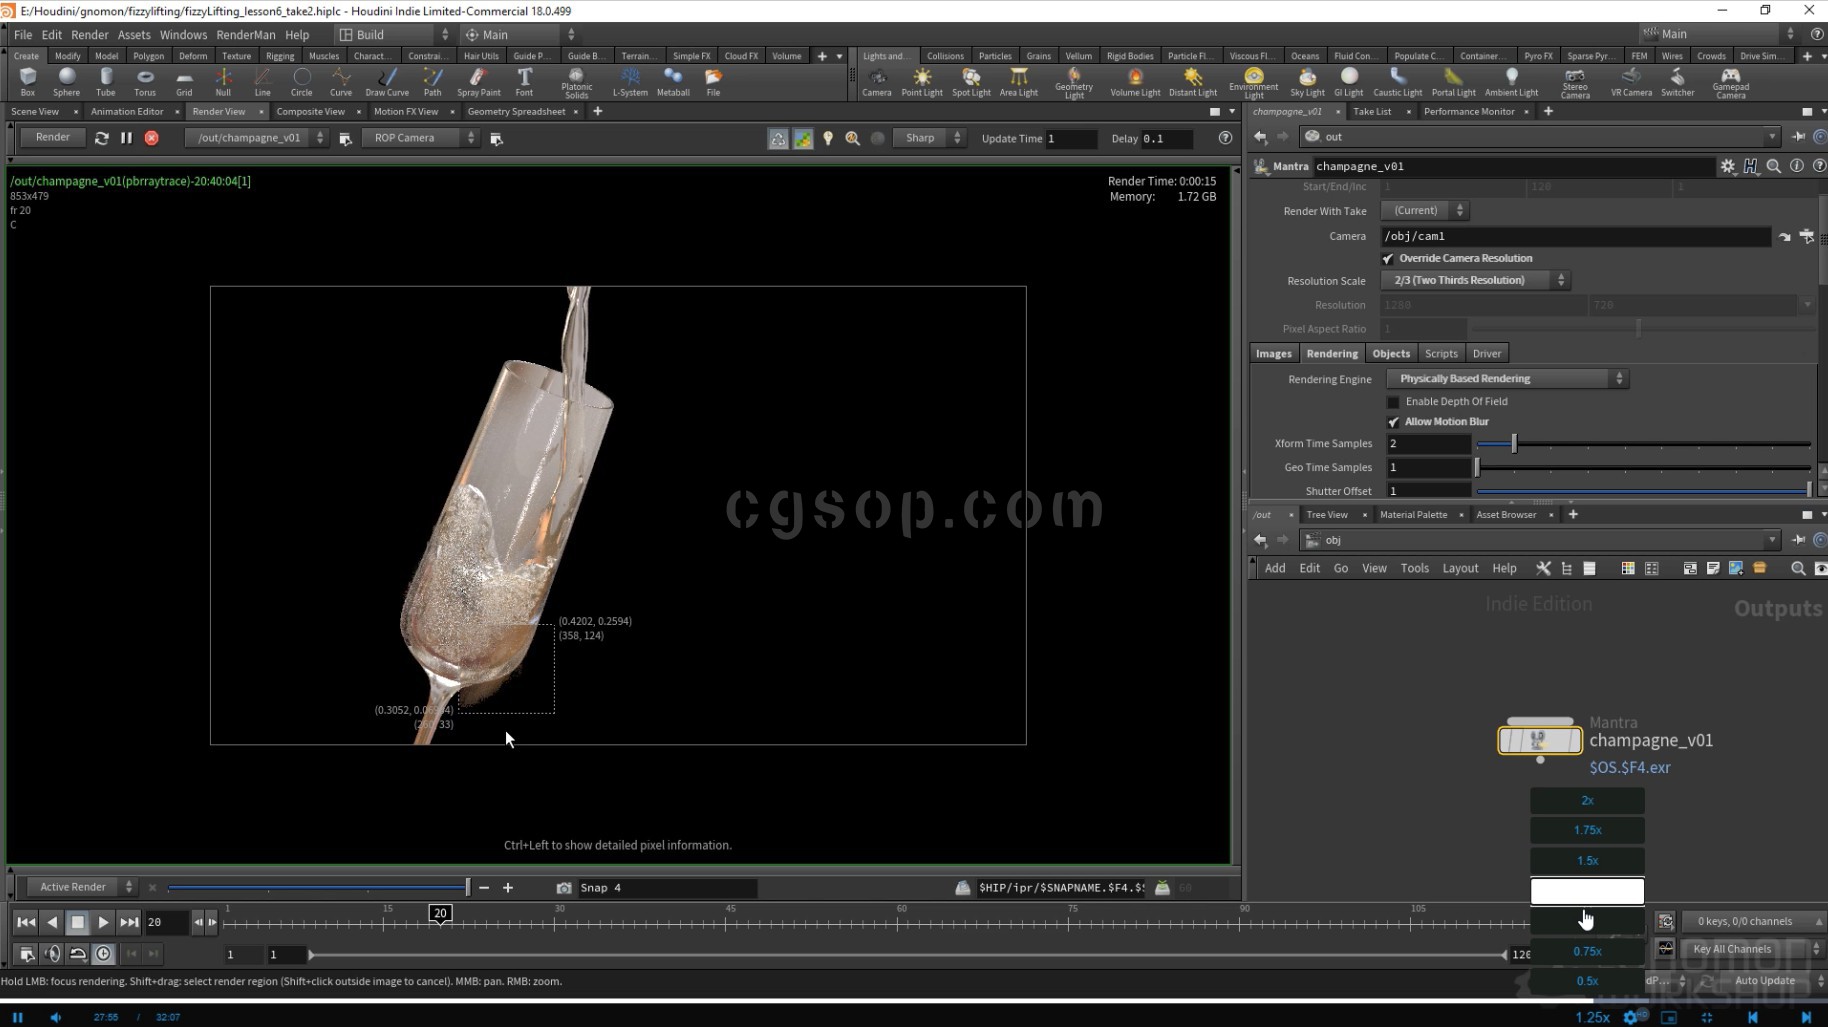Viewport: 1828px width, 1027px height.
Task: Open the Sharp filter dropdown
Action: pyautogui.click(x=928, y=138)
